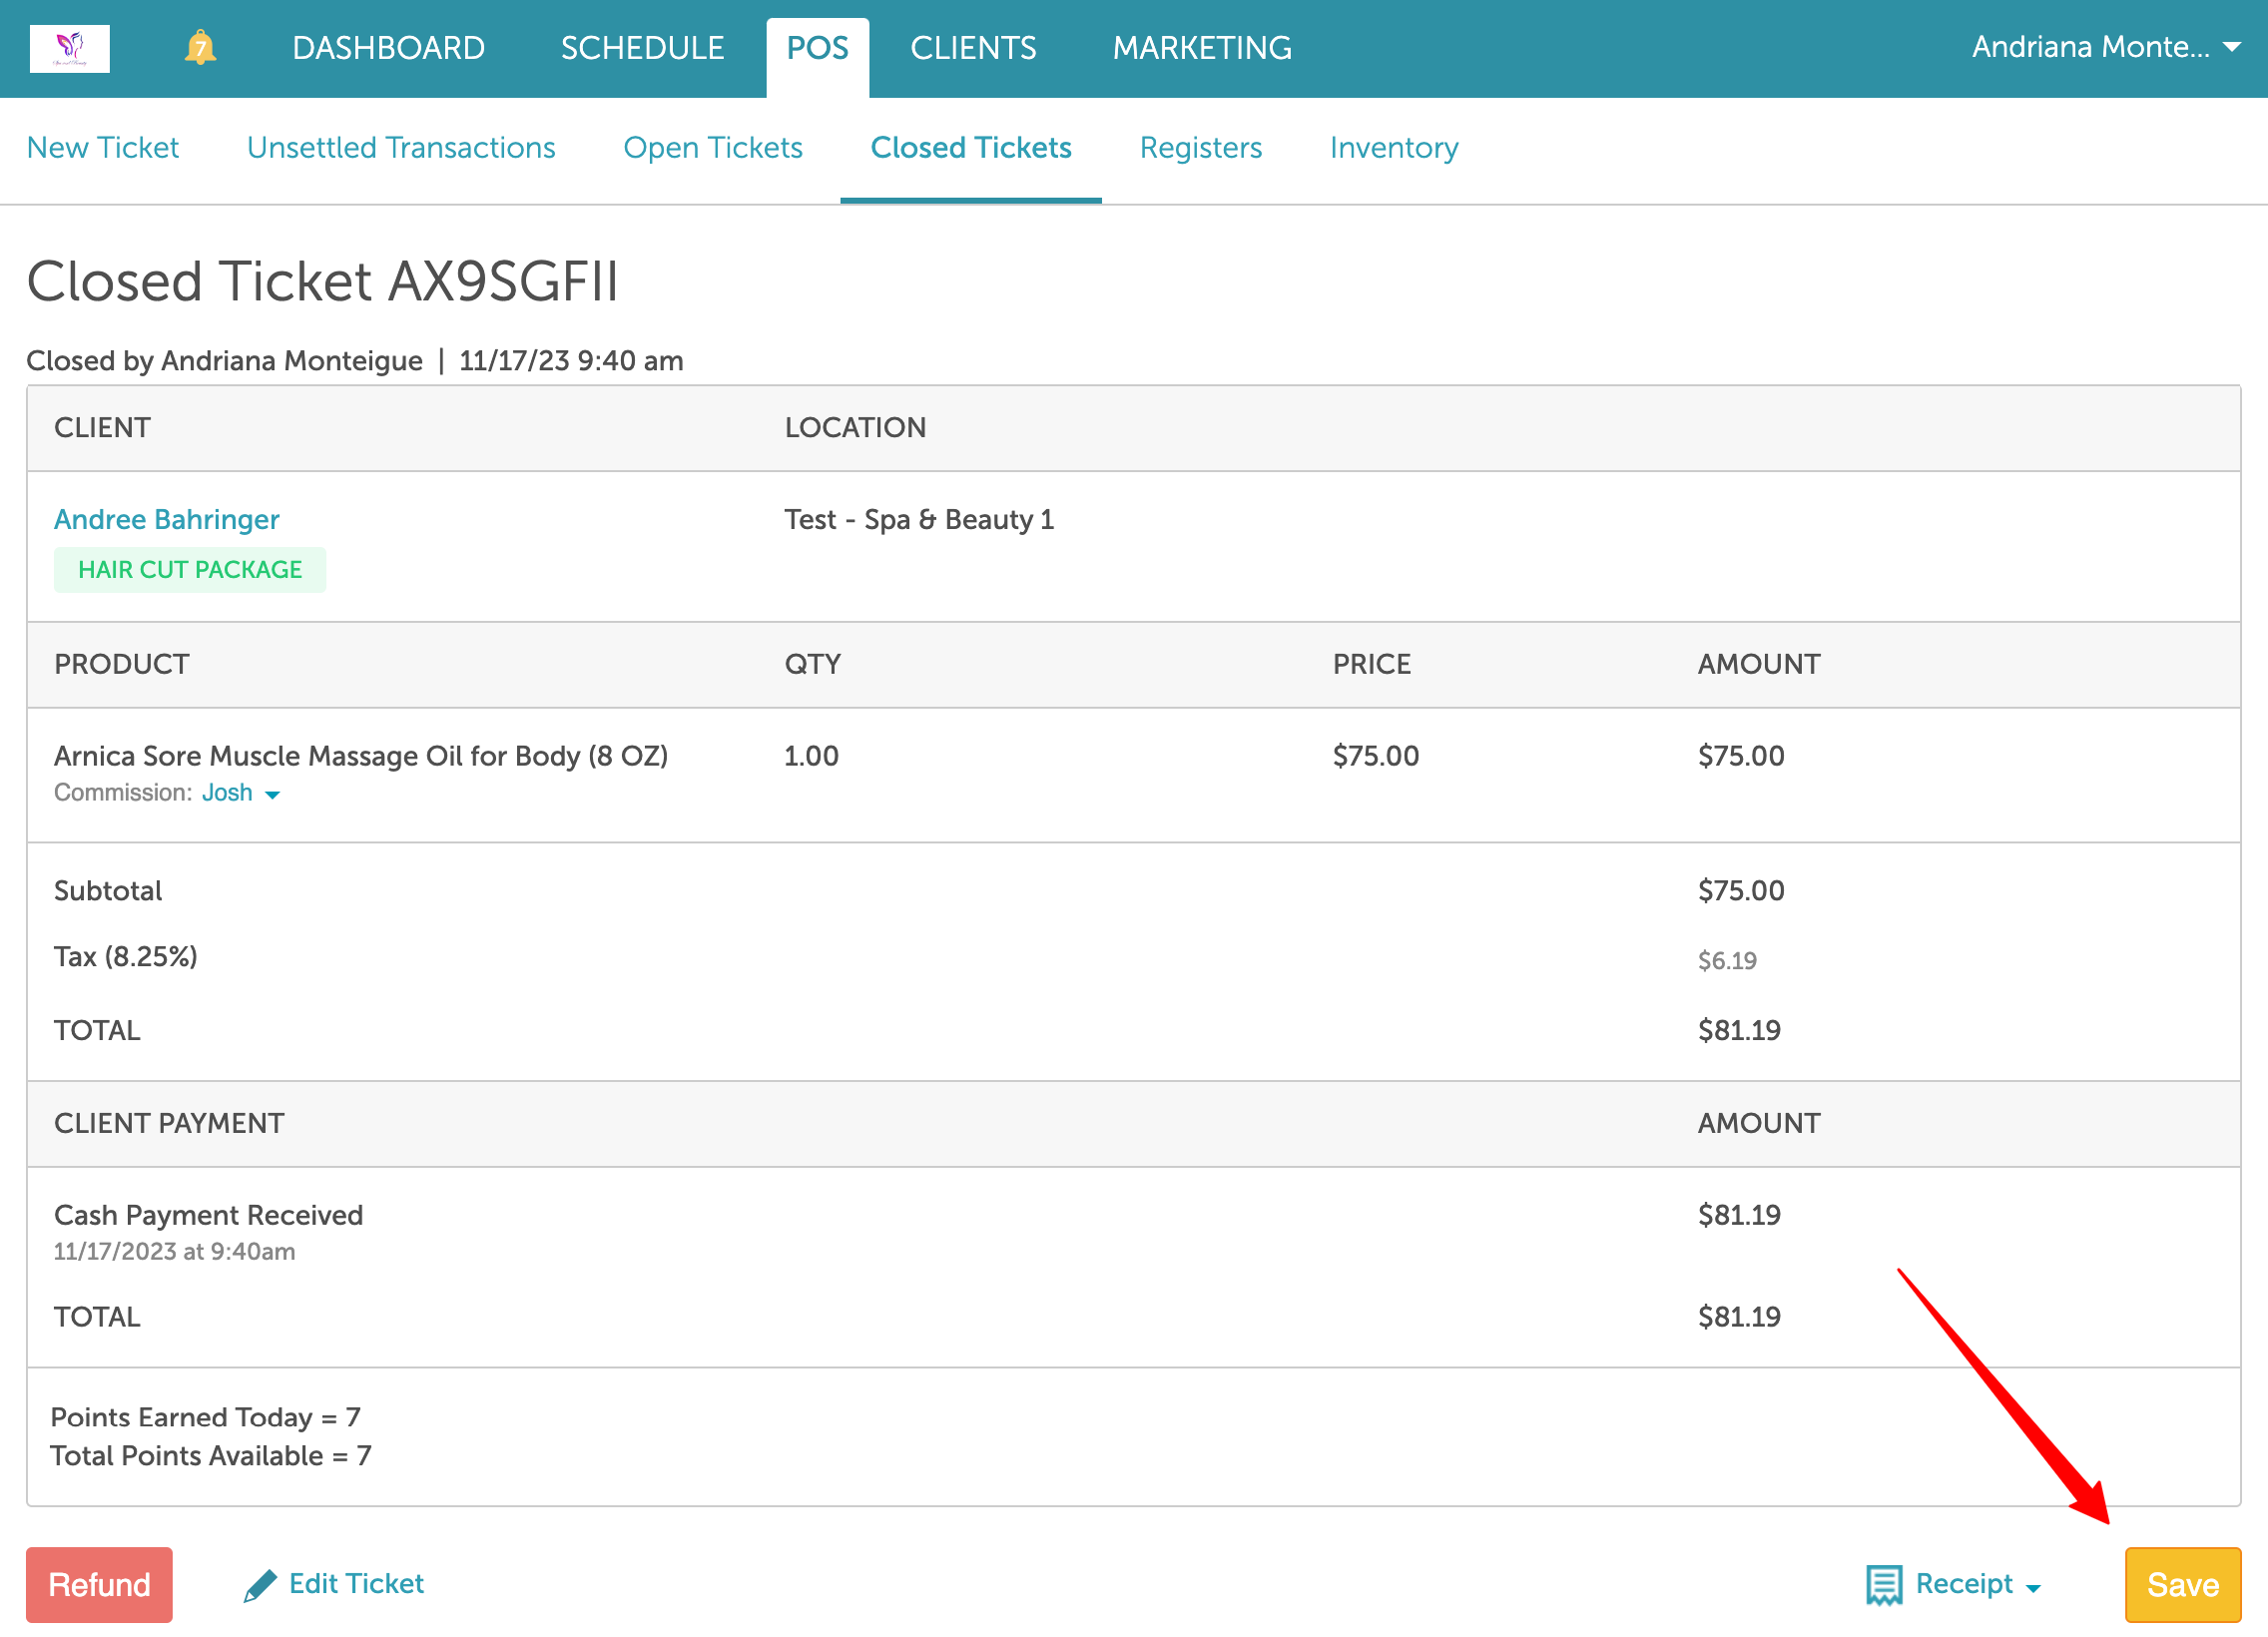Open the Unsettled Transactions tab
Viewport: 2268px width, 1637px height.
[401, 148]
